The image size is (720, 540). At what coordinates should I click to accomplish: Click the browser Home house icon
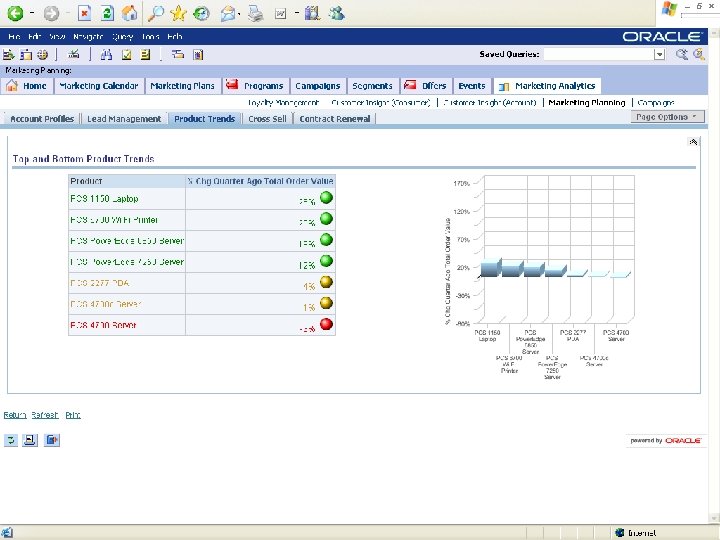(129, 13)
